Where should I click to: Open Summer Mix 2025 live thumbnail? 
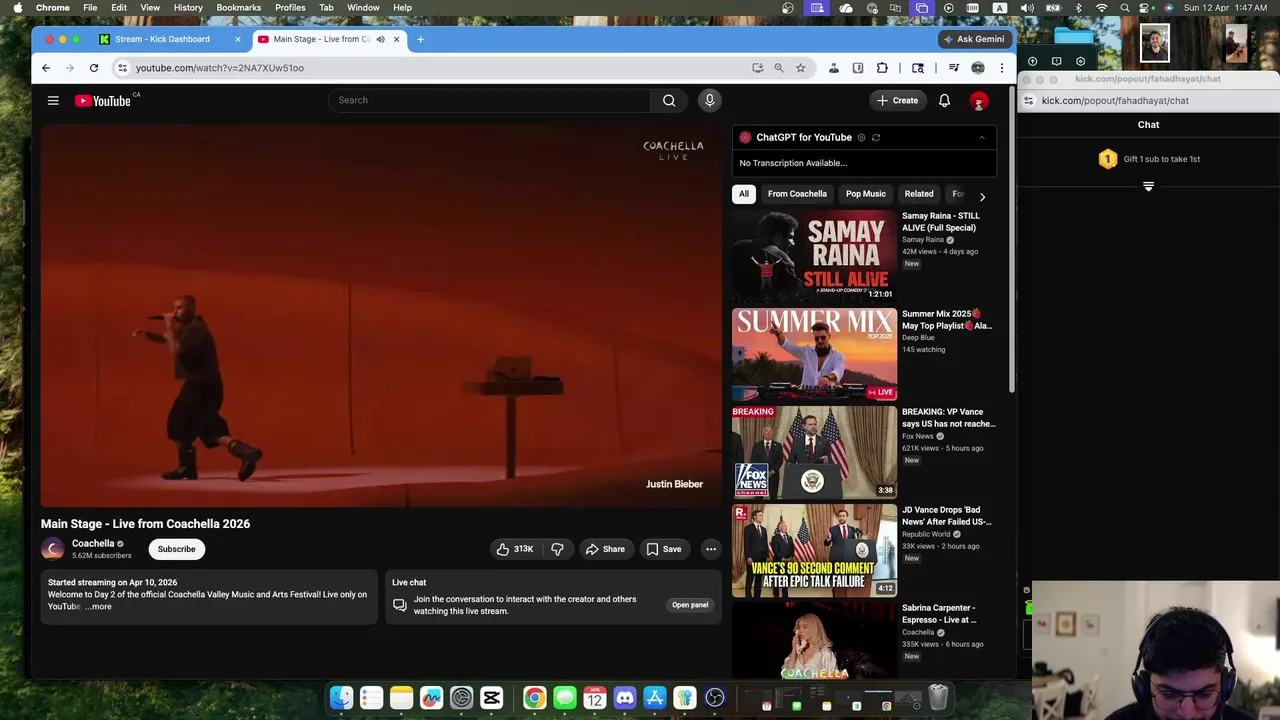(x=814, y=353)
